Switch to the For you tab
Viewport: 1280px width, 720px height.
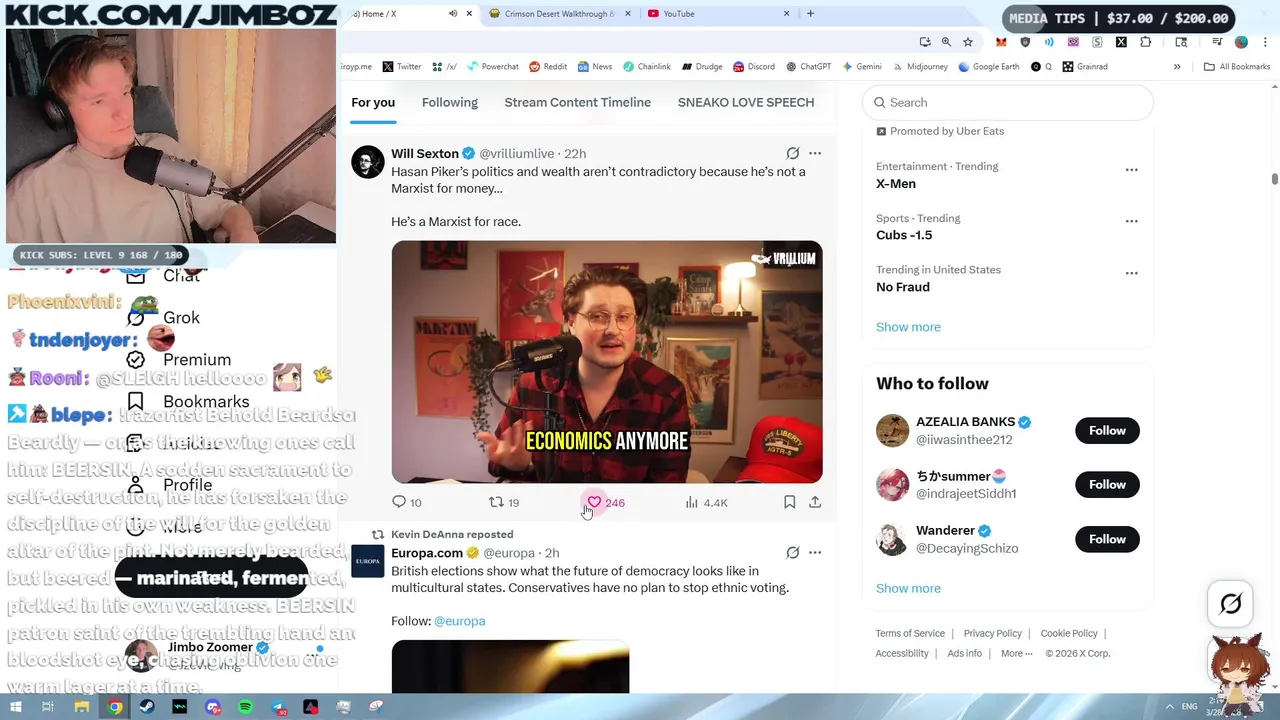point(373,102)
